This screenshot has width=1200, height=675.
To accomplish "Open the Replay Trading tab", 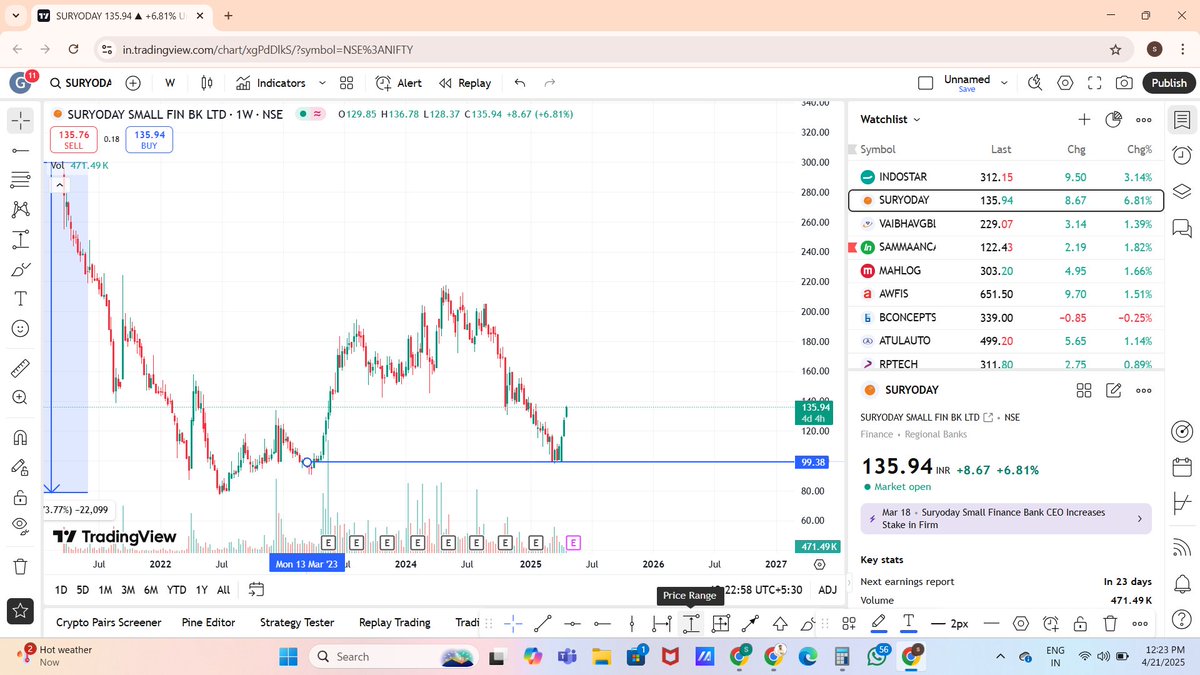I will click(394, 622).
